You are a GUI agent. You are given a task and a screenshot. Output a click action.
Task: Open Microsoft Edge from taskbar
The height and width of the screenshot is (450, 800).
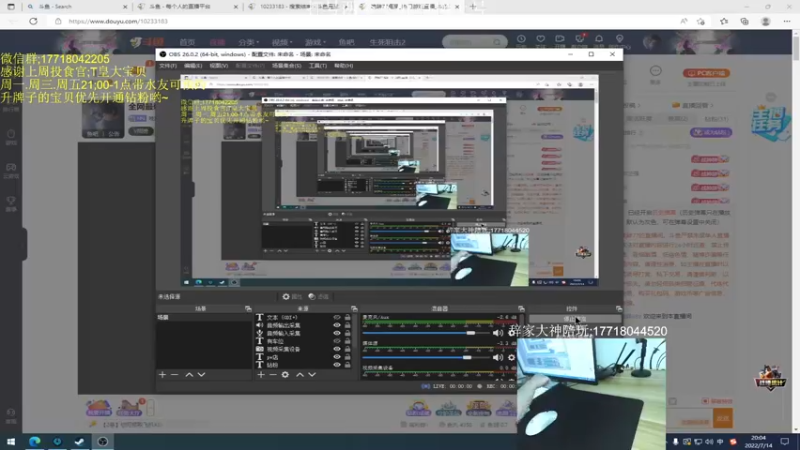coord(35,441)
